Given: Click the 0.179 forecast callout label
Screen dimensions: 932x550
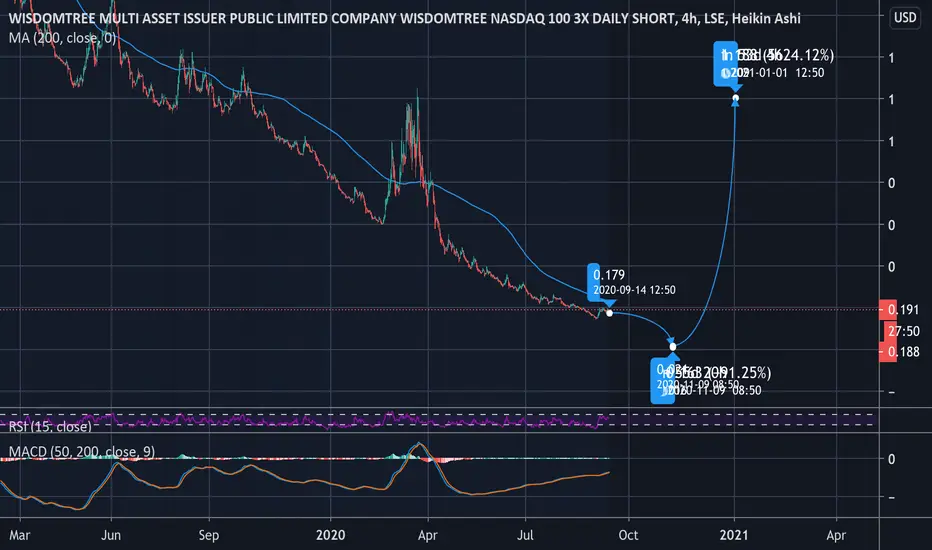Looking at the screenshot, I should click(x=609, y=275).
